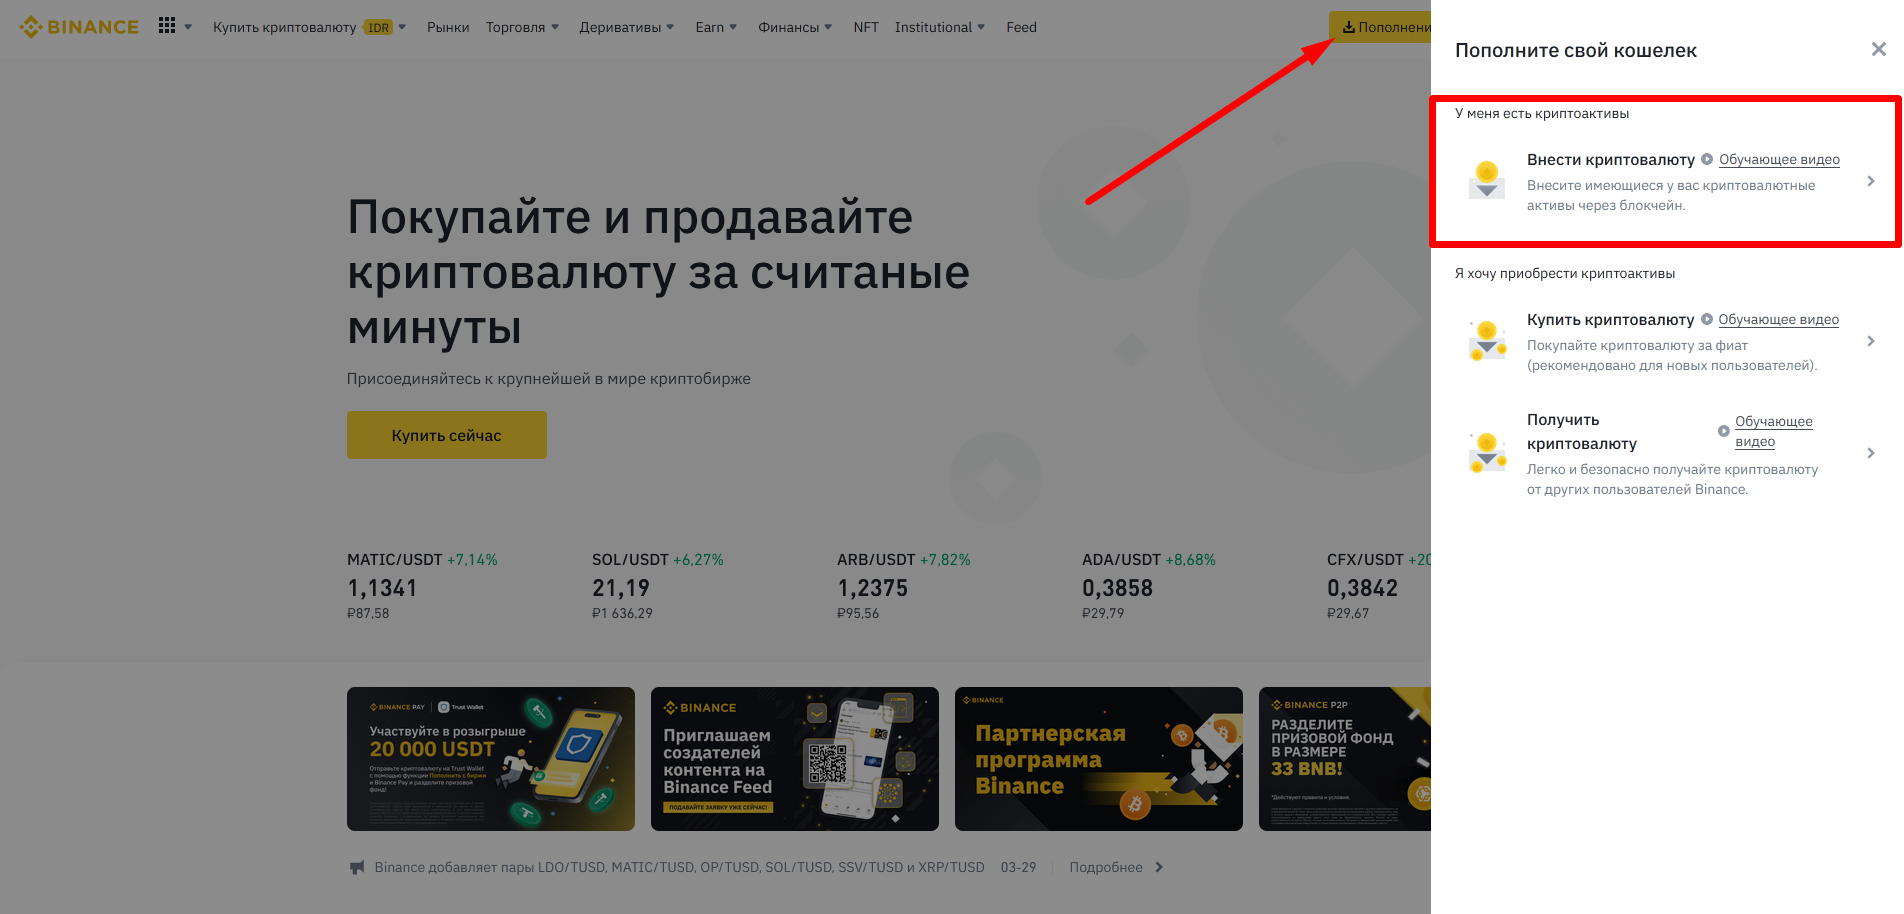This screenshot has width=1904, height=914.
Task: Open the Партнерская программа Binance banner
Action: pos(1099,759)
